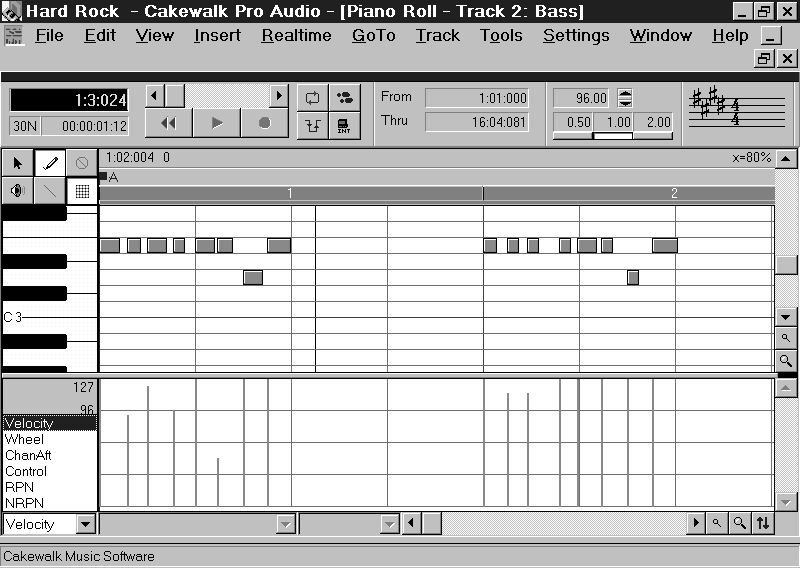Toggle the Snap to Grid button
The width and height of the screenshot is (800, 568).
point(82,191)
